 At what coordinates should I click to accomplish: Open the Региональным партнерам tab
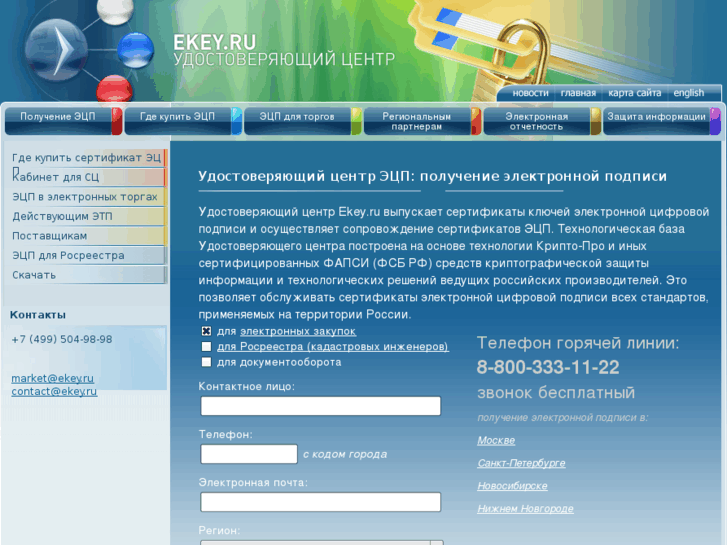[x=422, y=121]
